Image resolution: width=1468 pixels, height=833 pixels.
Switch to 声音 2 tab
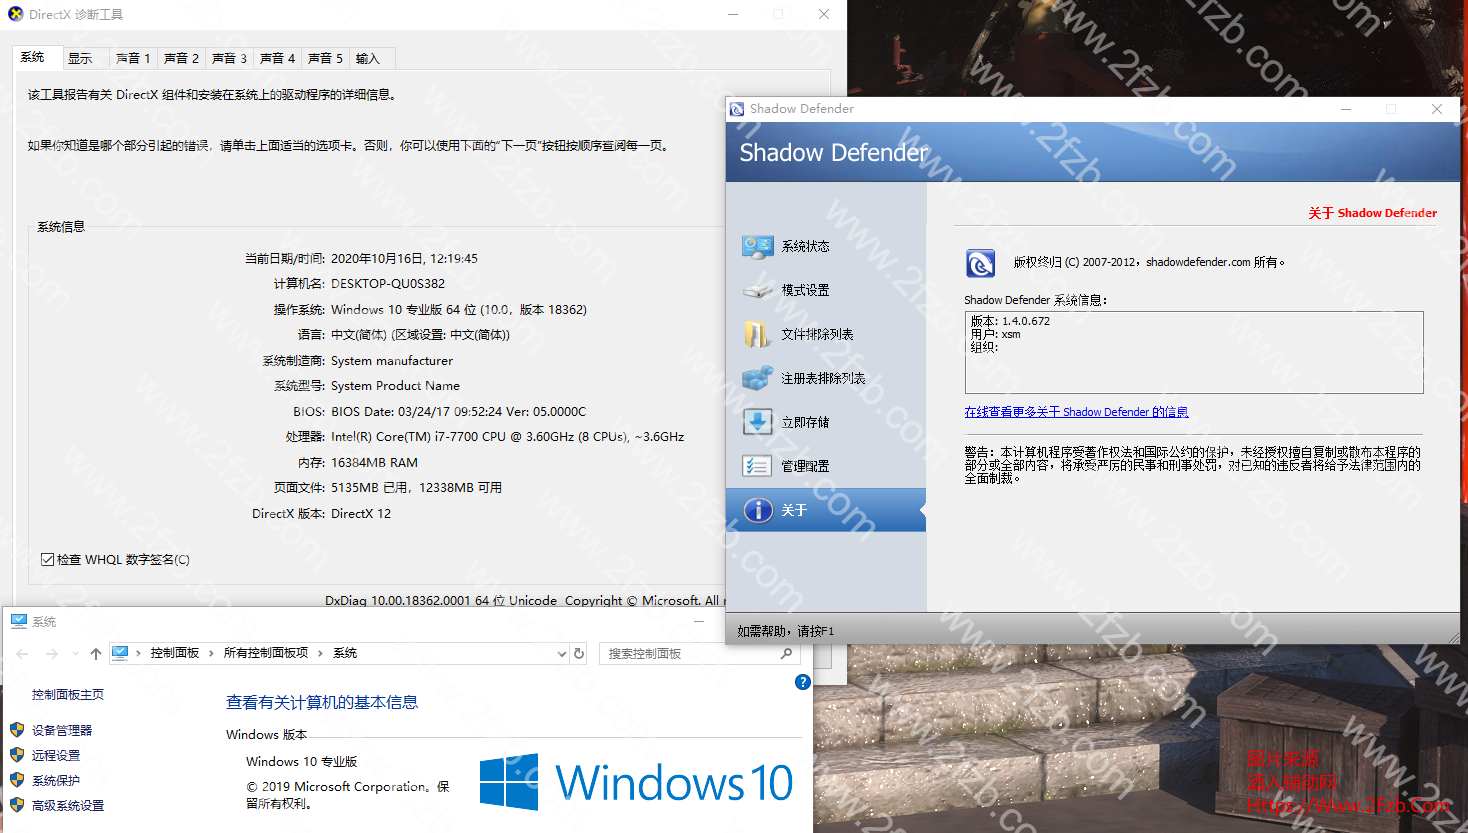click(181, 58)
